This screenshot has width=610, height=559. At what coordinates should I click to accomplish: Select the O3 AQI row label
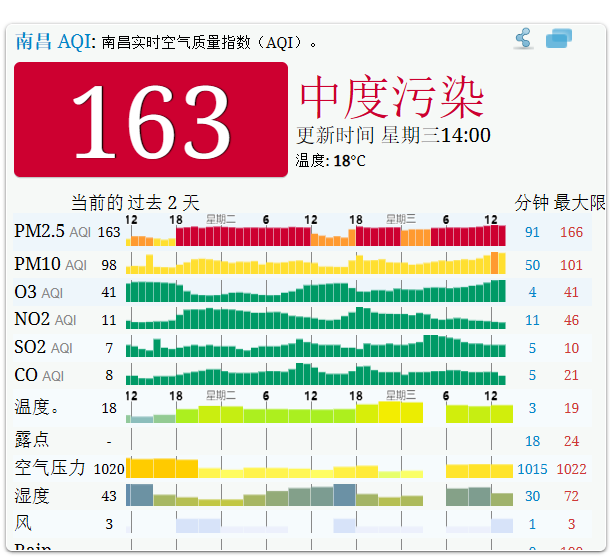(x=39, y=292)
